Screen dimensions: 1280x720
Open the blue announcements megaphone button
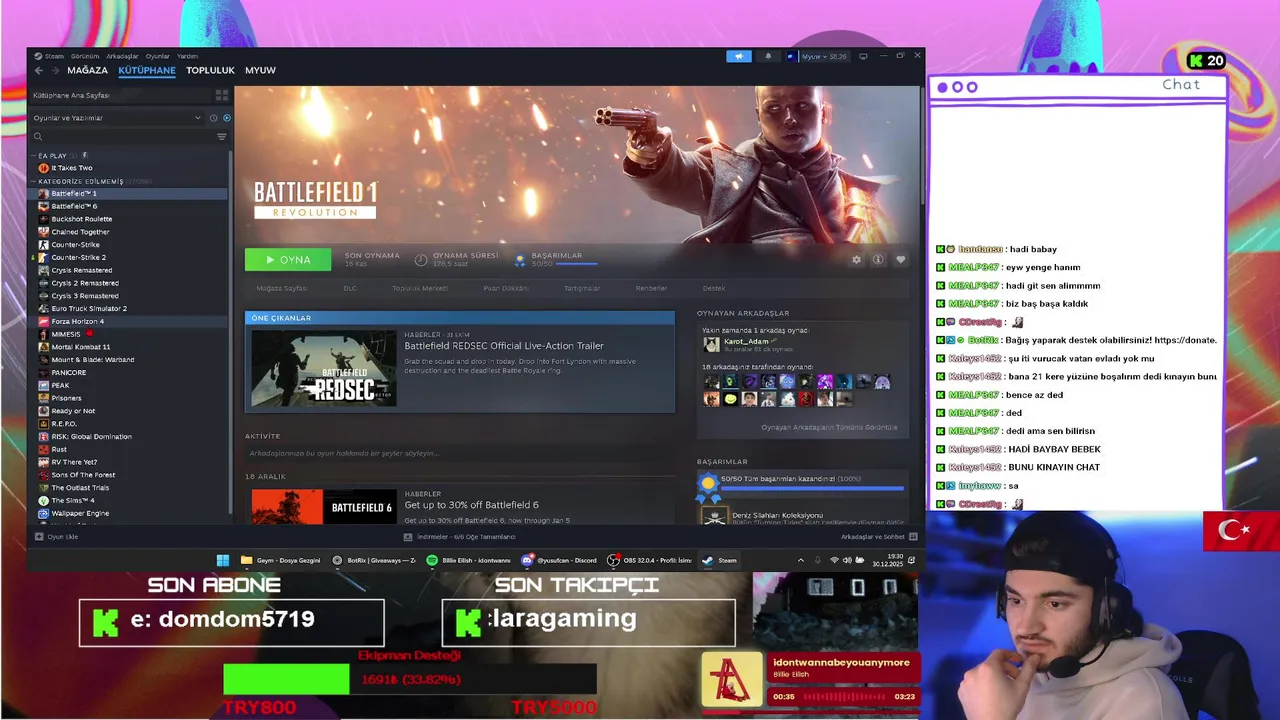click(x=739, y=56)
